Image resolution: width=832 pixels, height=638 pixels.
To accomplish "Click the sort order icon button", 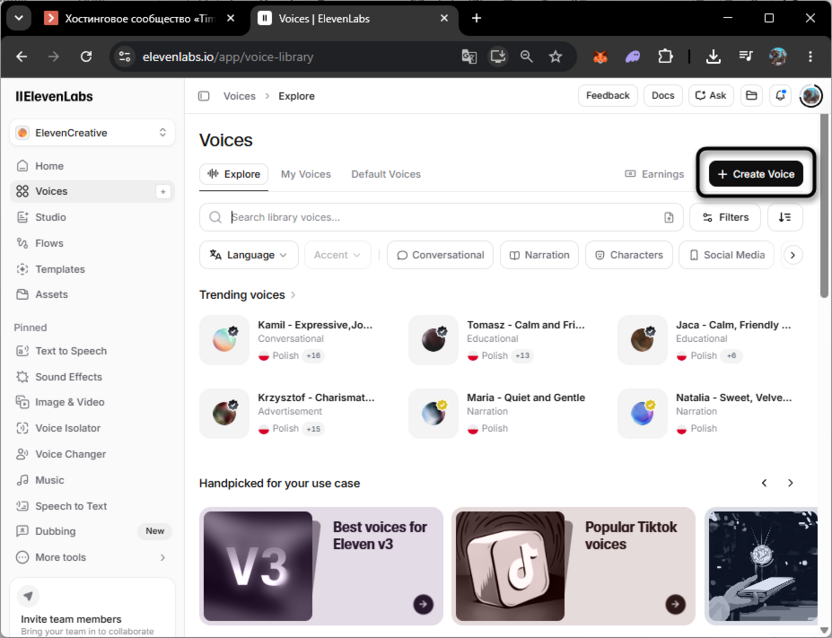I will [x=785, y=217].
